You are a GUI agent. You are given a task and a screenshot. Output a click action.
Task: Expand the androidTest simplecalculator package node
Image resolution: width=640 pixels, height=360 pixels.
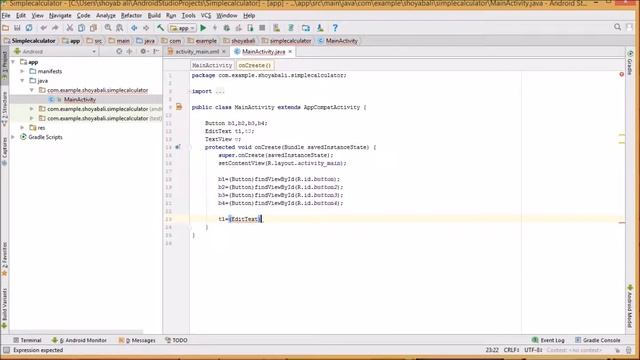pos(32,109)
